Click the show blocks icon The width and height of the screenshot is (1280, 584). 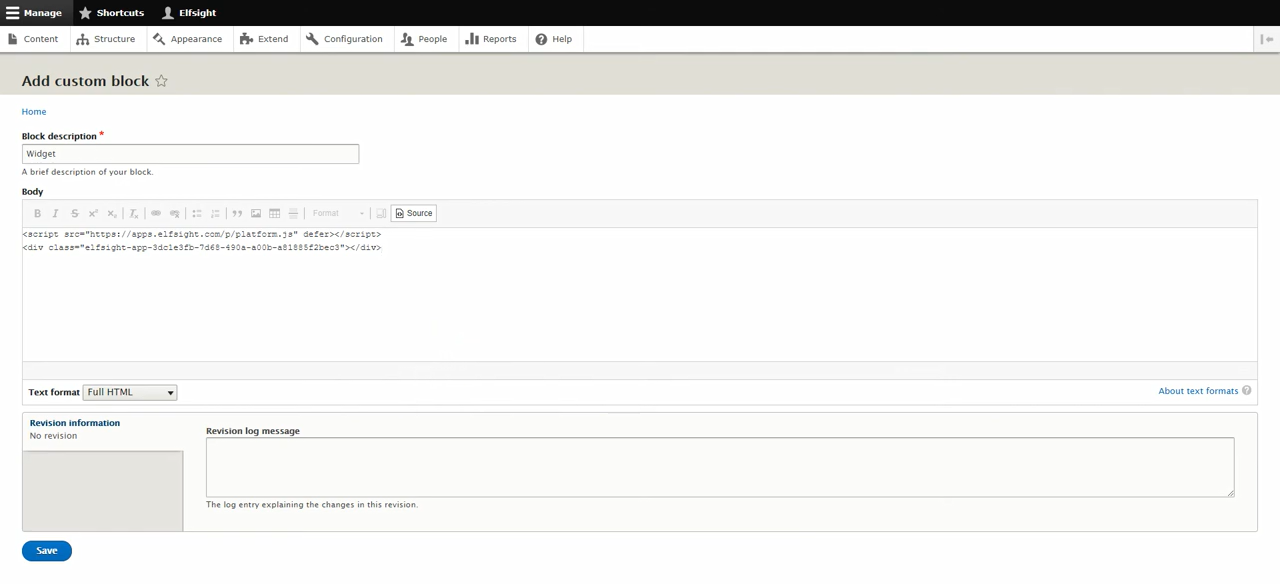pos(380,213)
